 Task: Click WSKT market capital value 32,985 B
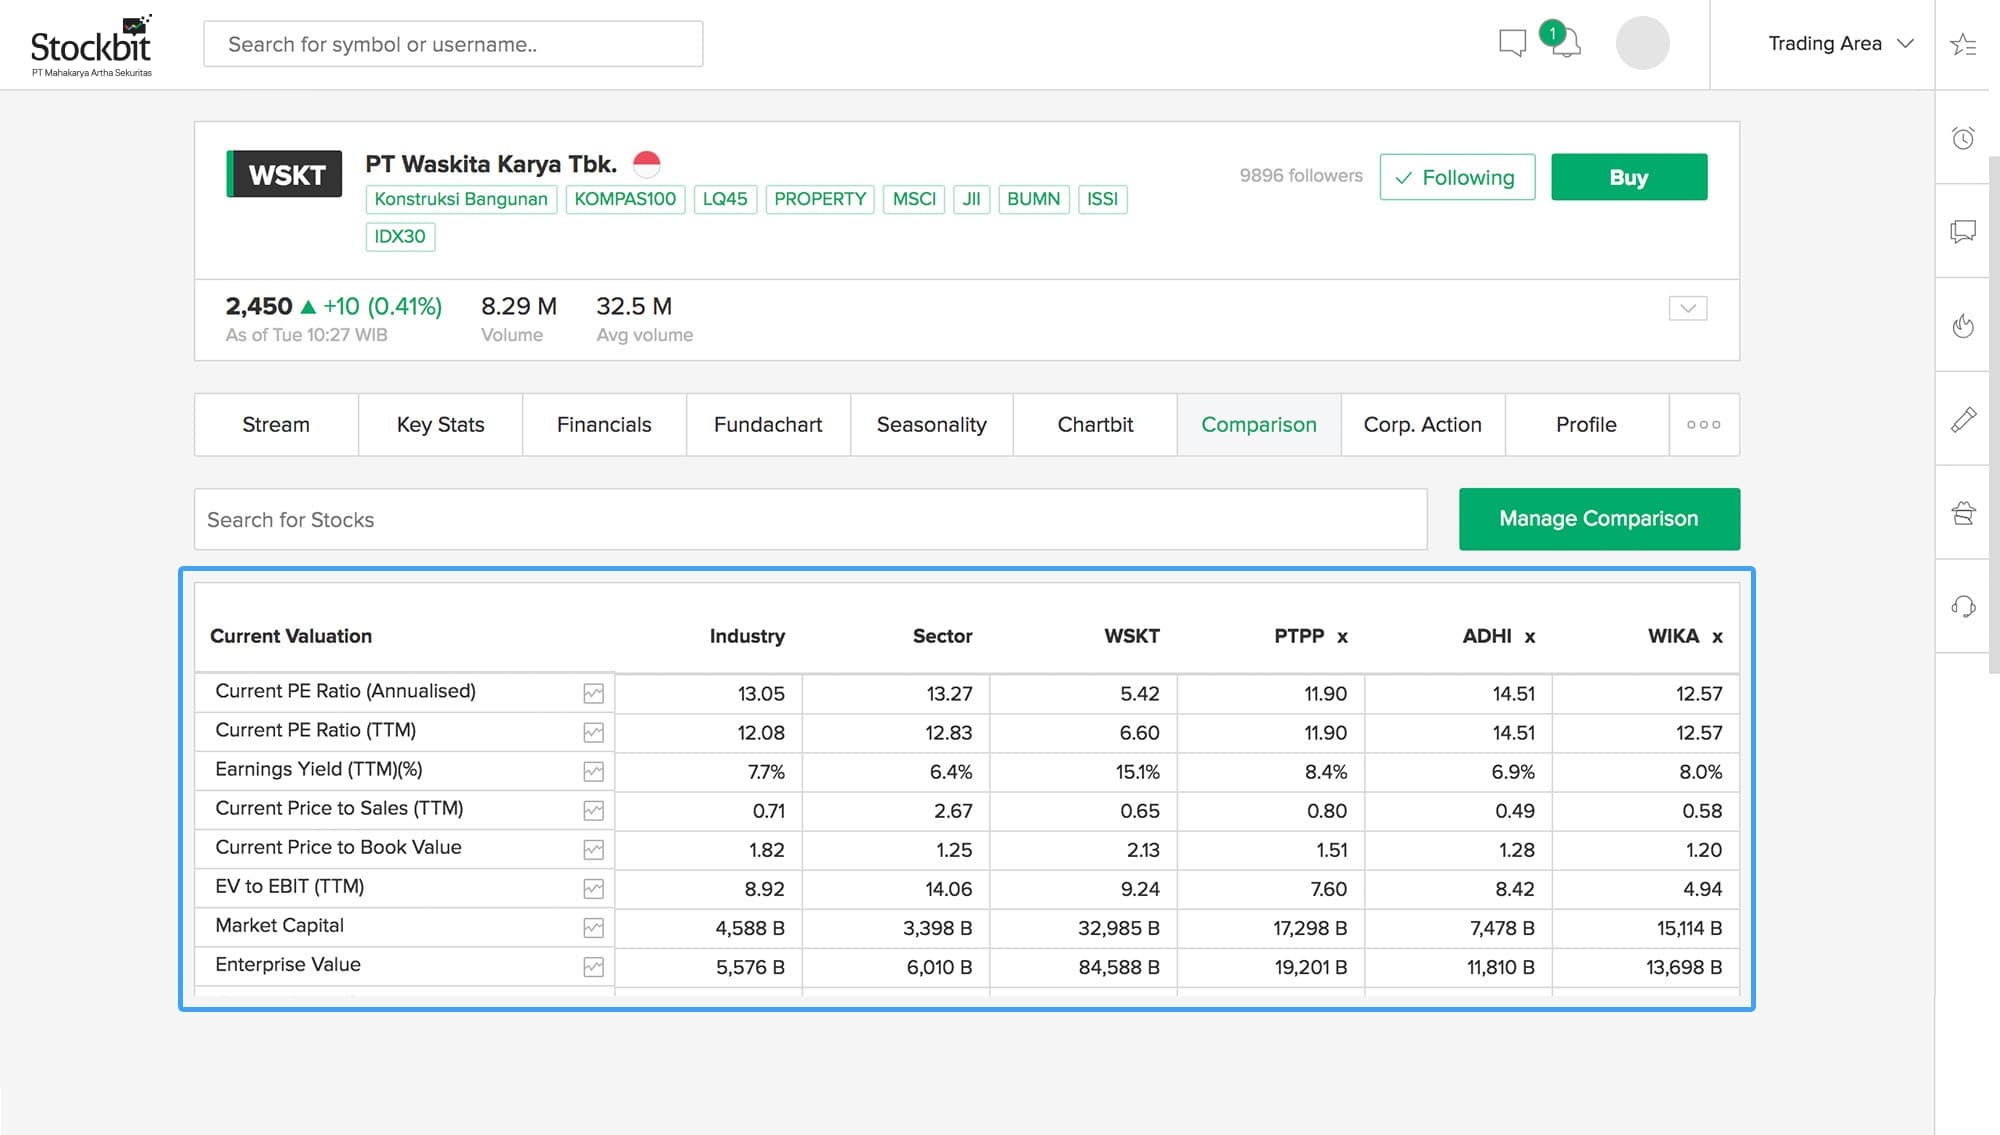[1118, 928]
